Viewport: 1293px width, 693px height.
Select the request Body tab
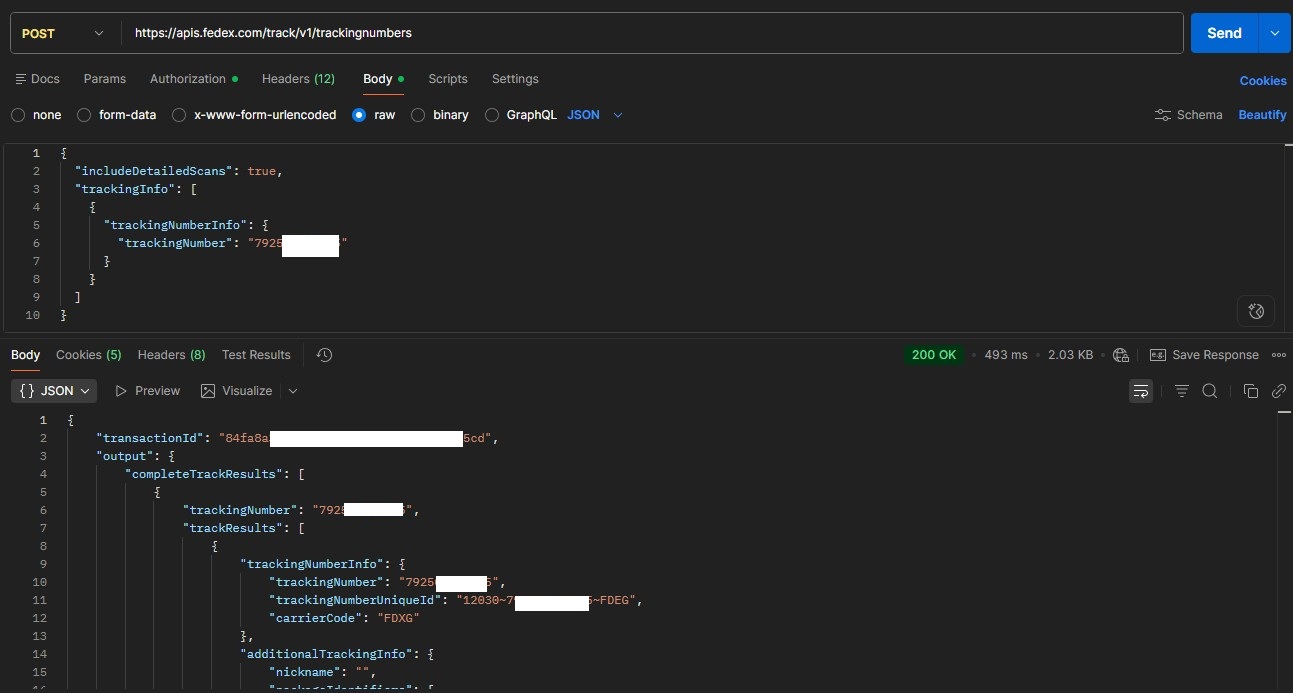click(383, 79)
